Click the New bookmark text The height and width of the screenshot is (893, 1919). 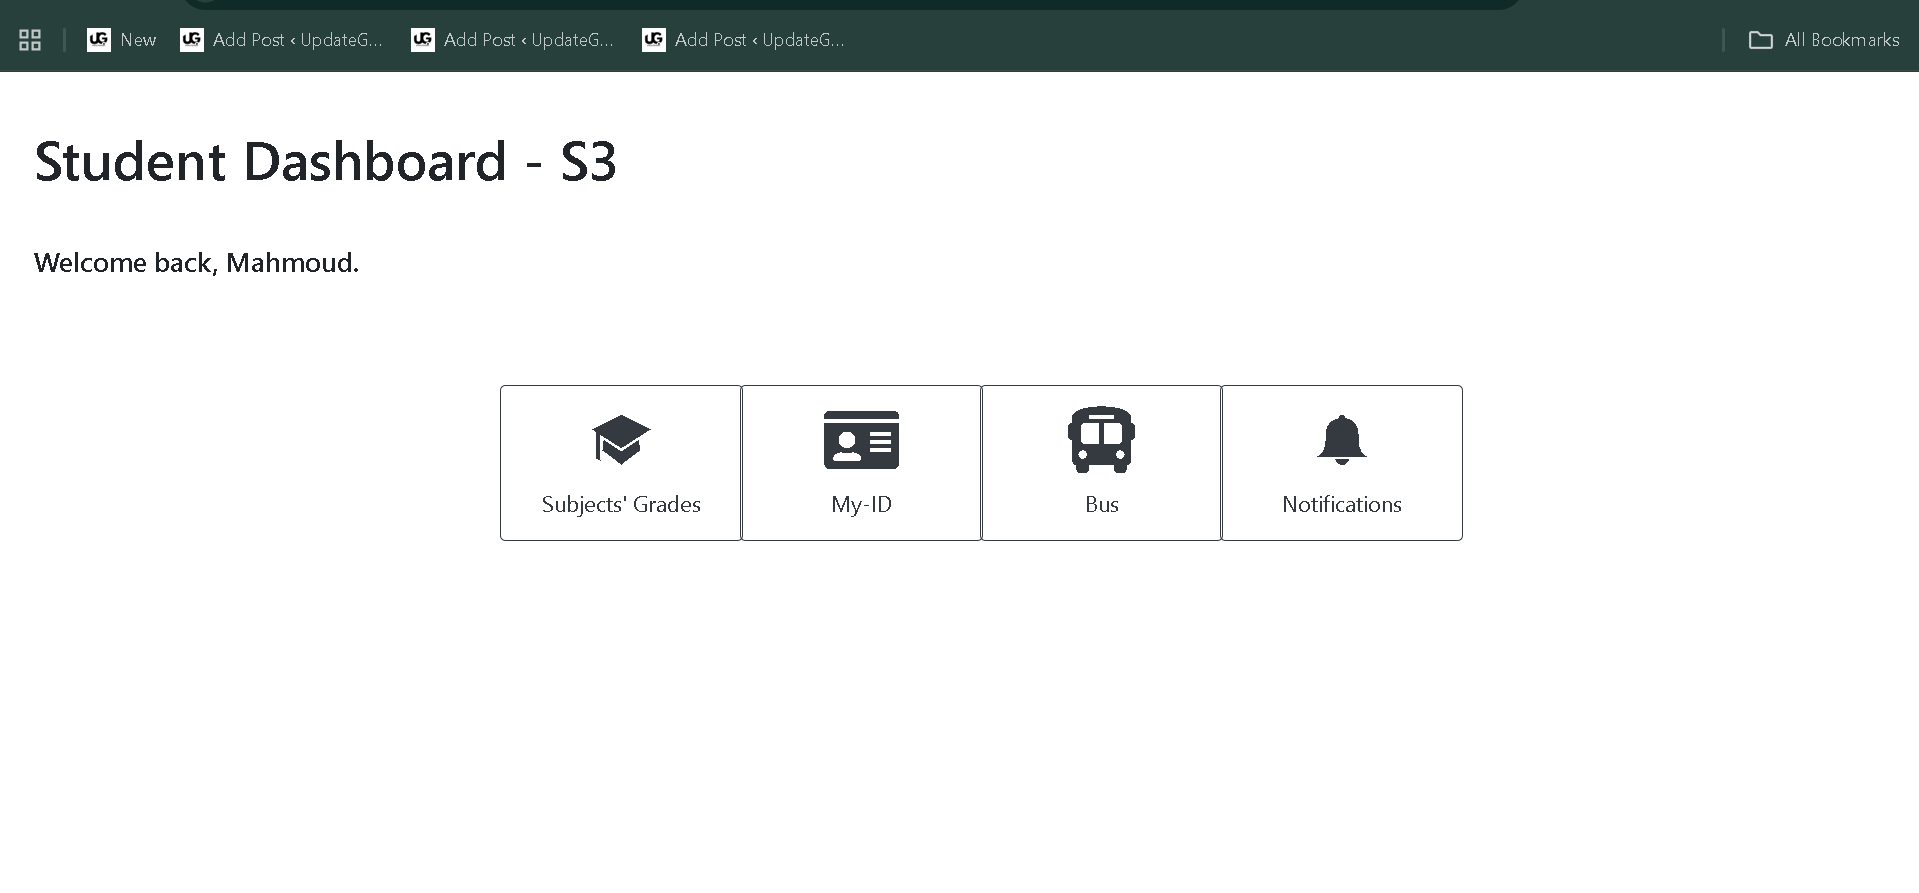coord(138,40)
